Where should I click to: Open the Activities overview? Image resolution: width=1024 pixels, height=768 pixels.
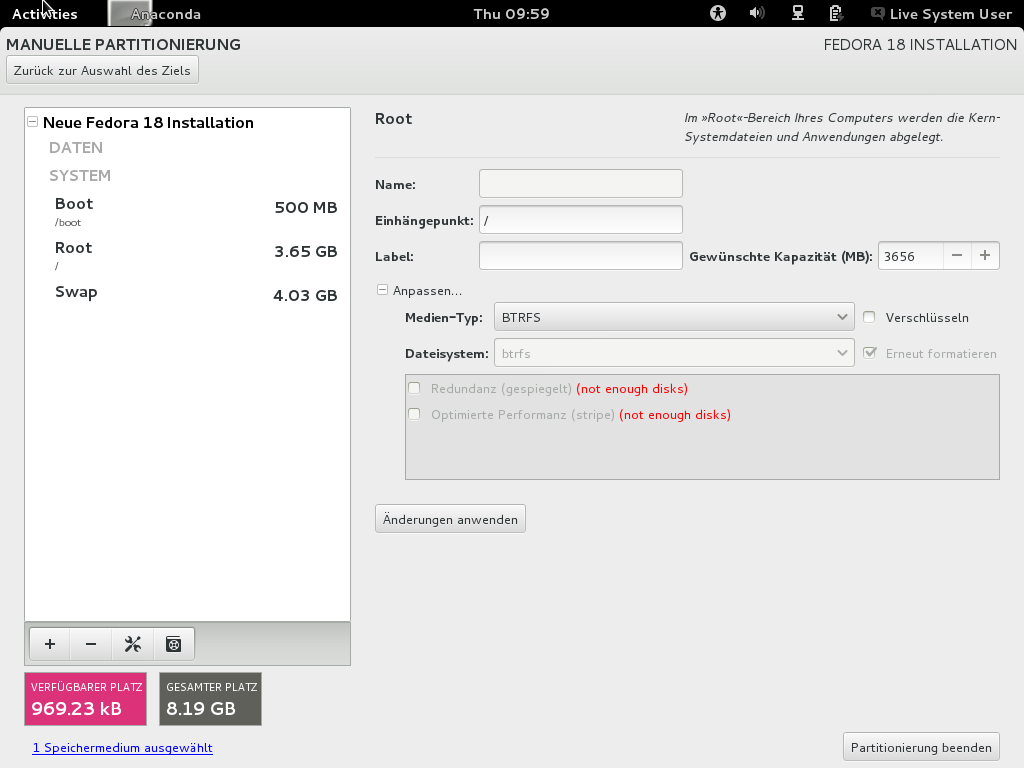tap(44, 14)
